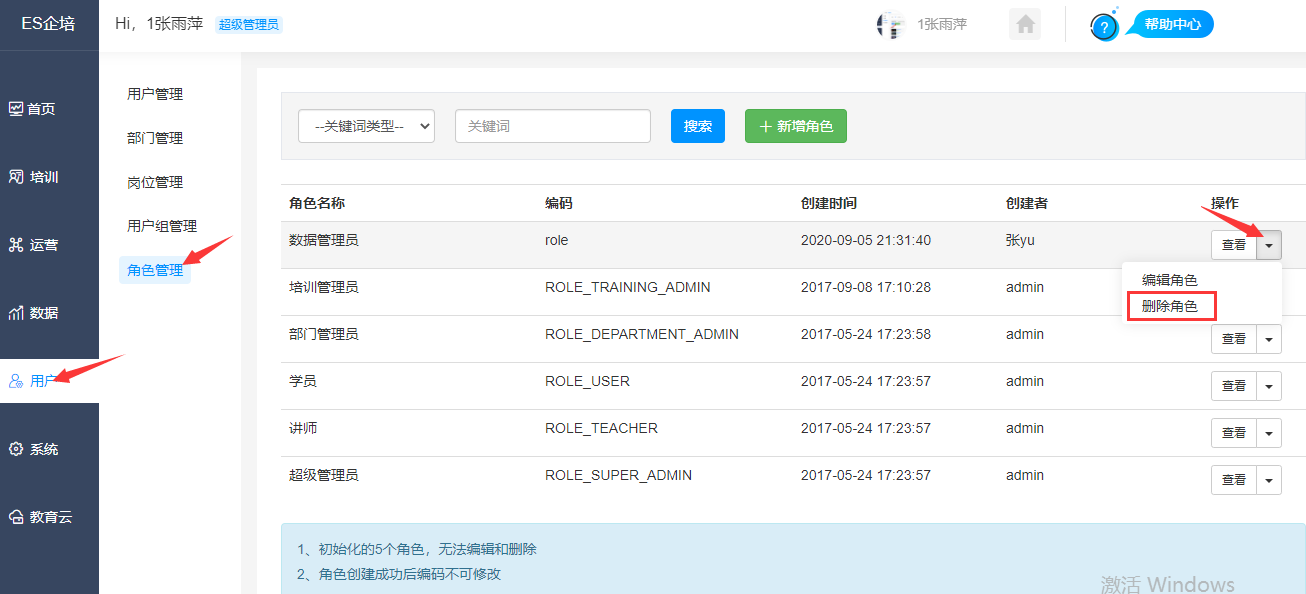The image size is (1306, 594).
Task: Select 角色管理 submenu item
Action: 155,270
